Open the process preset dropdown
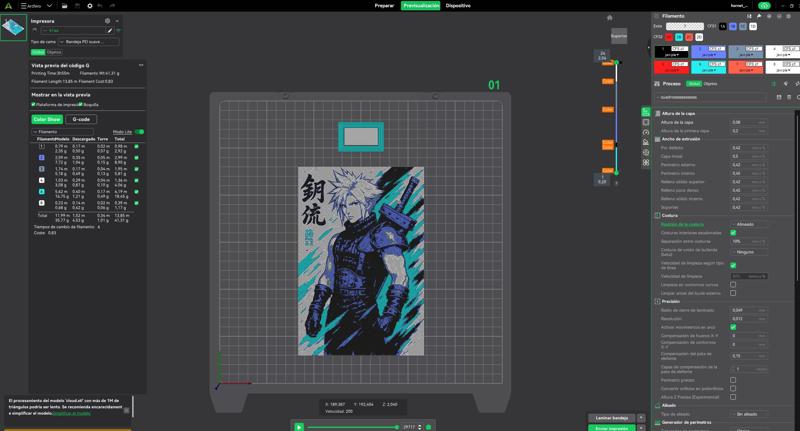Viewport: 800px width, 431px height. coord(712,97)
